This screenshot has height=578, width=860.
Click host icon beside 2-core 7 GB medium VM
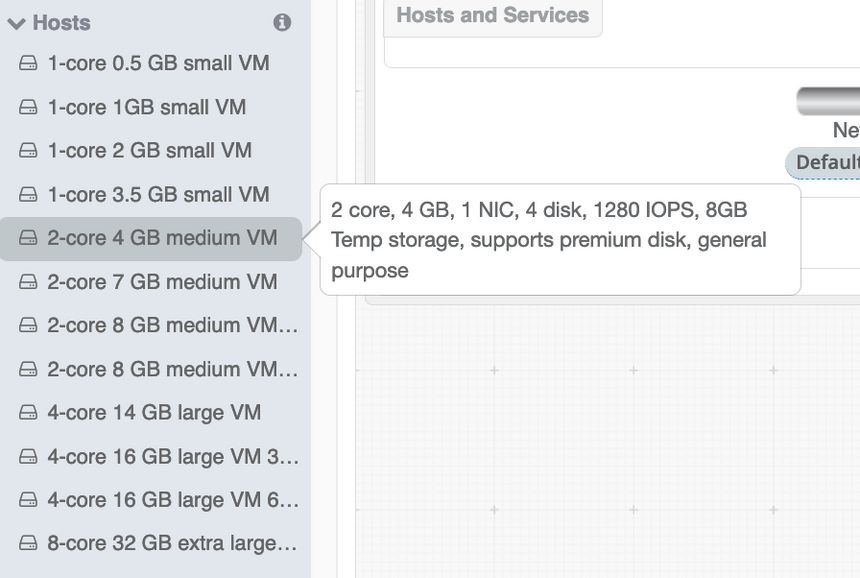(28, 282)
